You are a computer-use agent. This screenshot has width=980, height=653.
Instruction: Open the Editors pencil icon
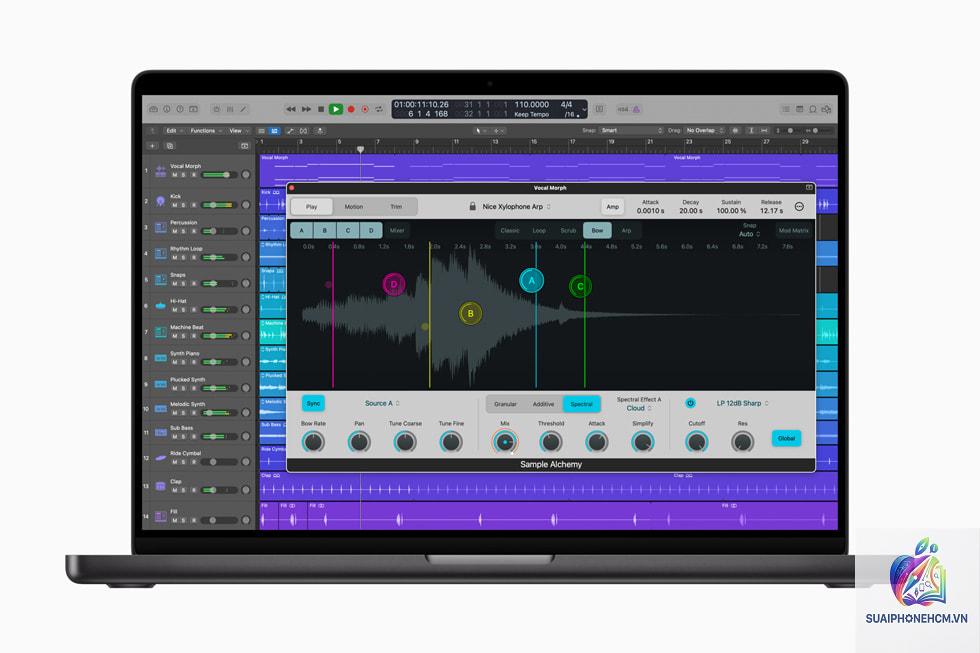[x=243, y=109]
